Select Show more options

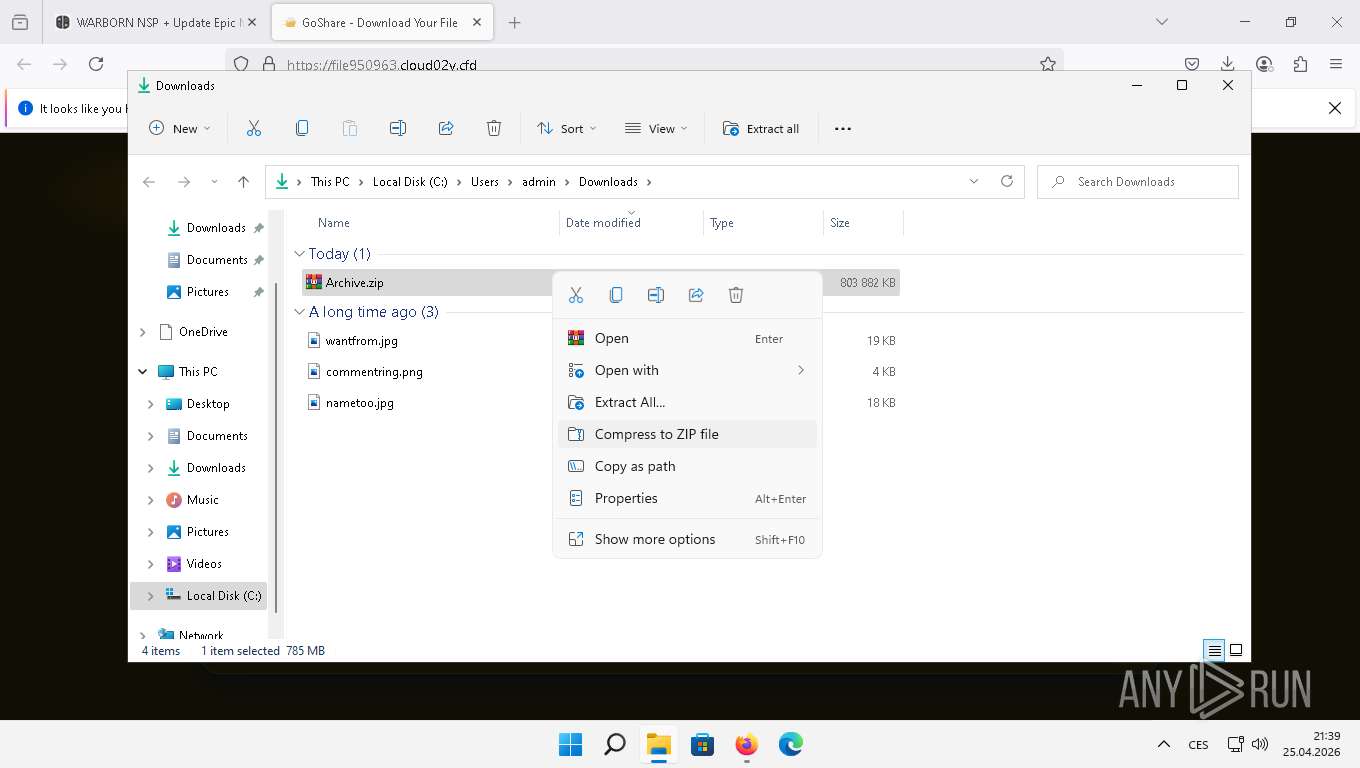(x=687, y=539)
